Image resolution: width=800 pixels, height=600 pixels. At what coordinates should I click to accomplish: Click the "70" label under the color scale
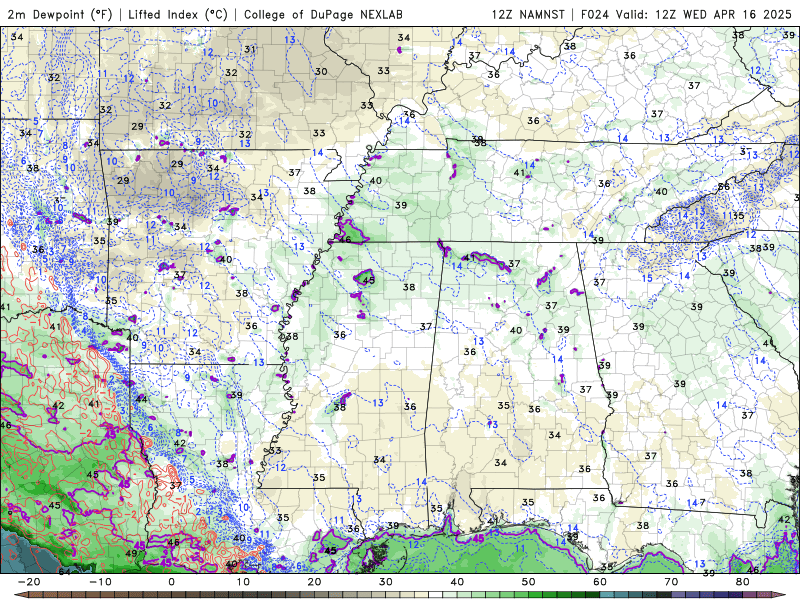pos(671,582)
